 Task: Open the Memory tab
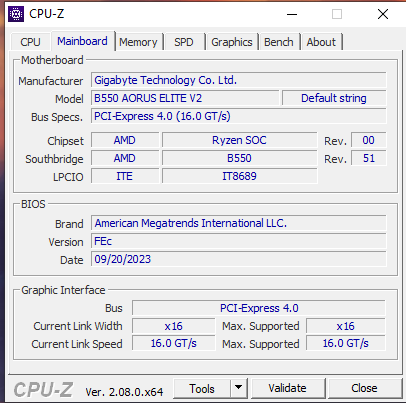click(x=138, y=42)
